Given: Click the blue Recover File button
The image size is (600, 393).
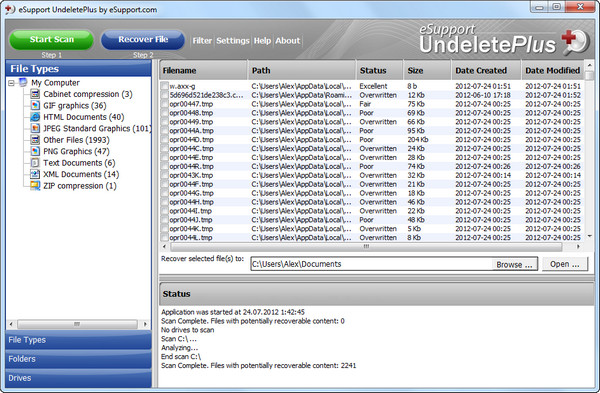Looking at the screenshot, I should tap(143, 39).
